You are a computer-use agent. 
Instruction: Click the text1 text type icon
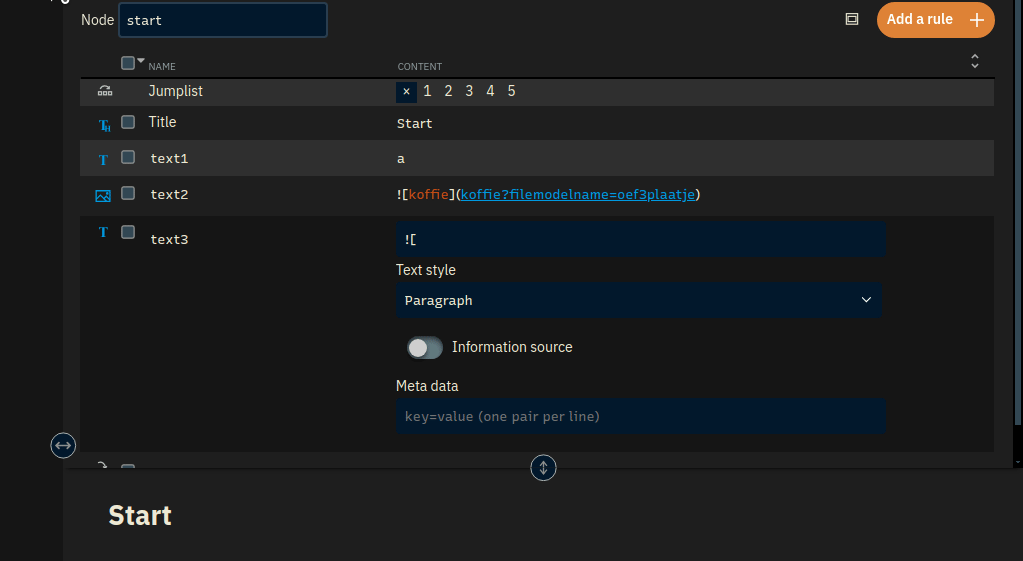coord(103,160)
